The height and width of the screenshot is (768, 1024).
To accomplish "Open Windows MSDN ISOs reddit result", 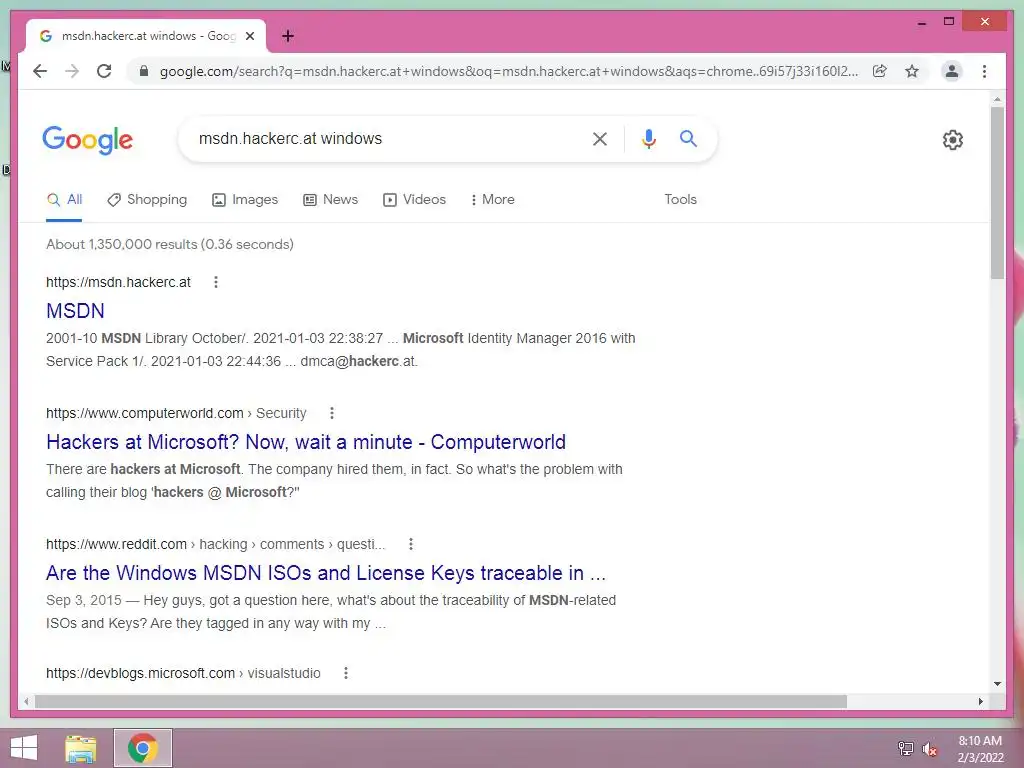I will click(326, 573).
